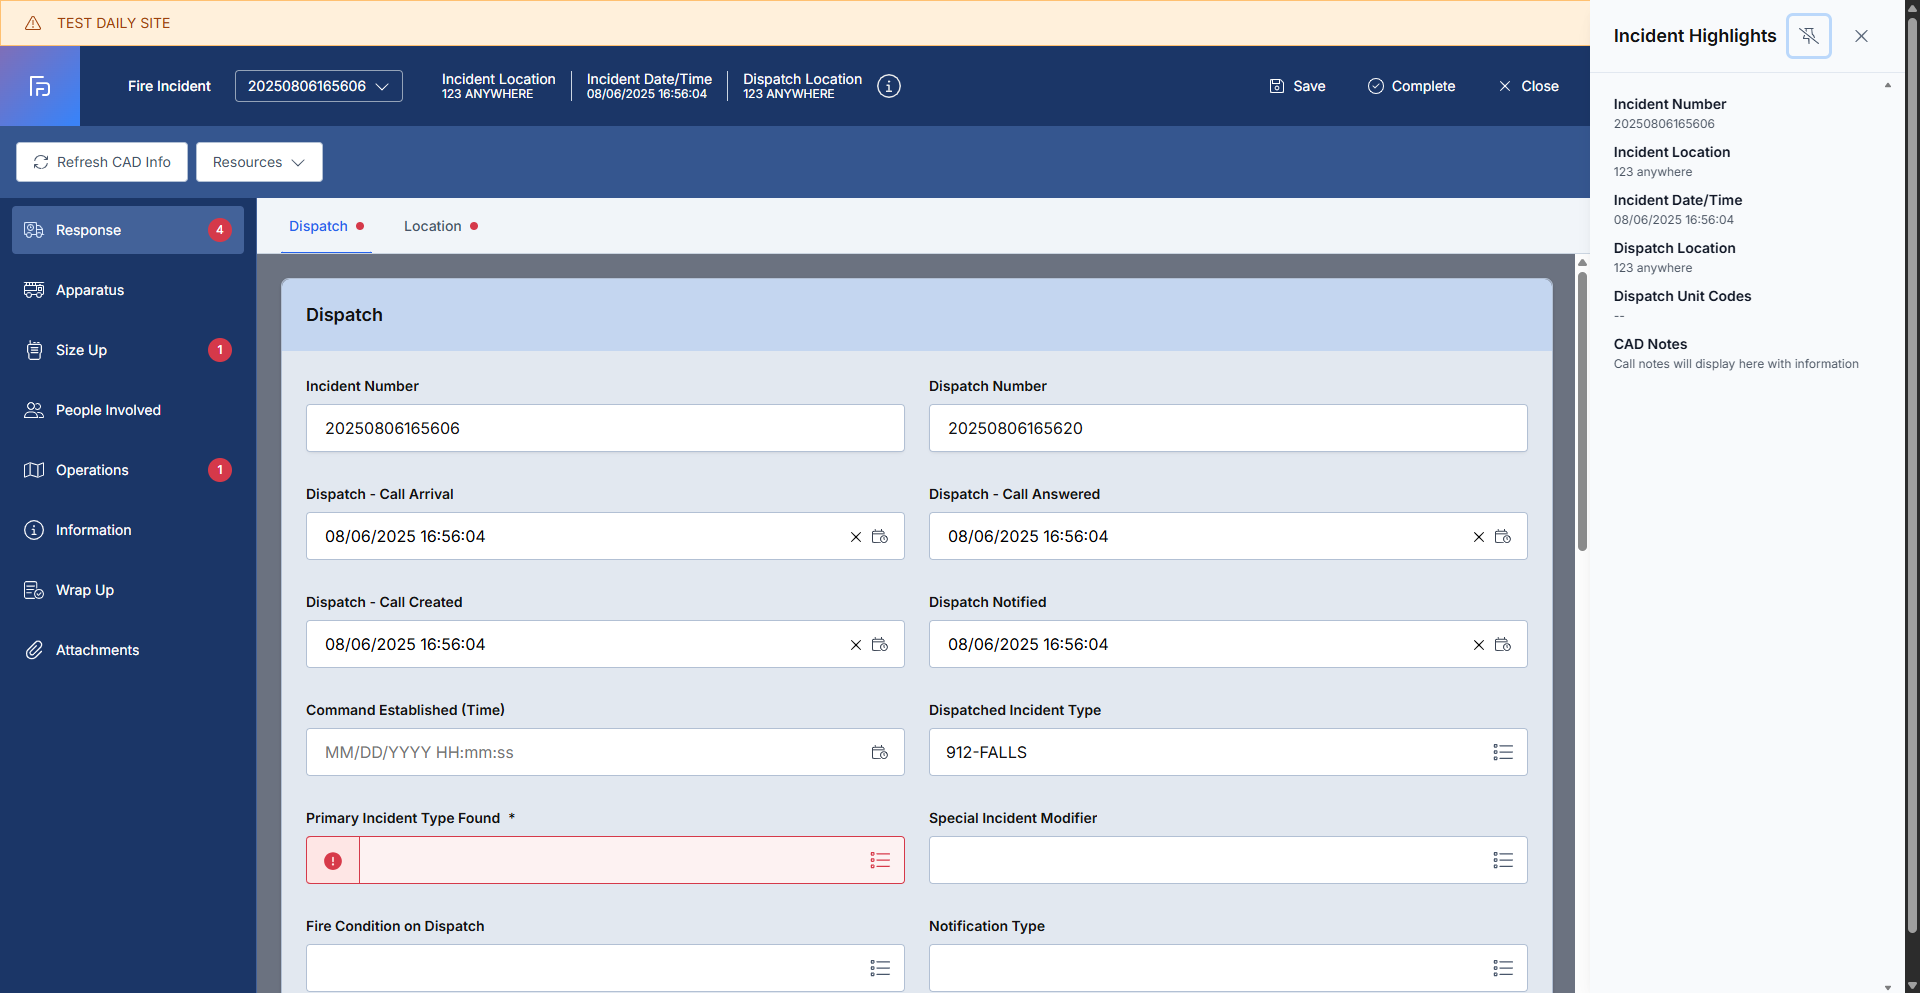
Task: Click the red 1 badge on Operations
Action: tap(220, 470)
